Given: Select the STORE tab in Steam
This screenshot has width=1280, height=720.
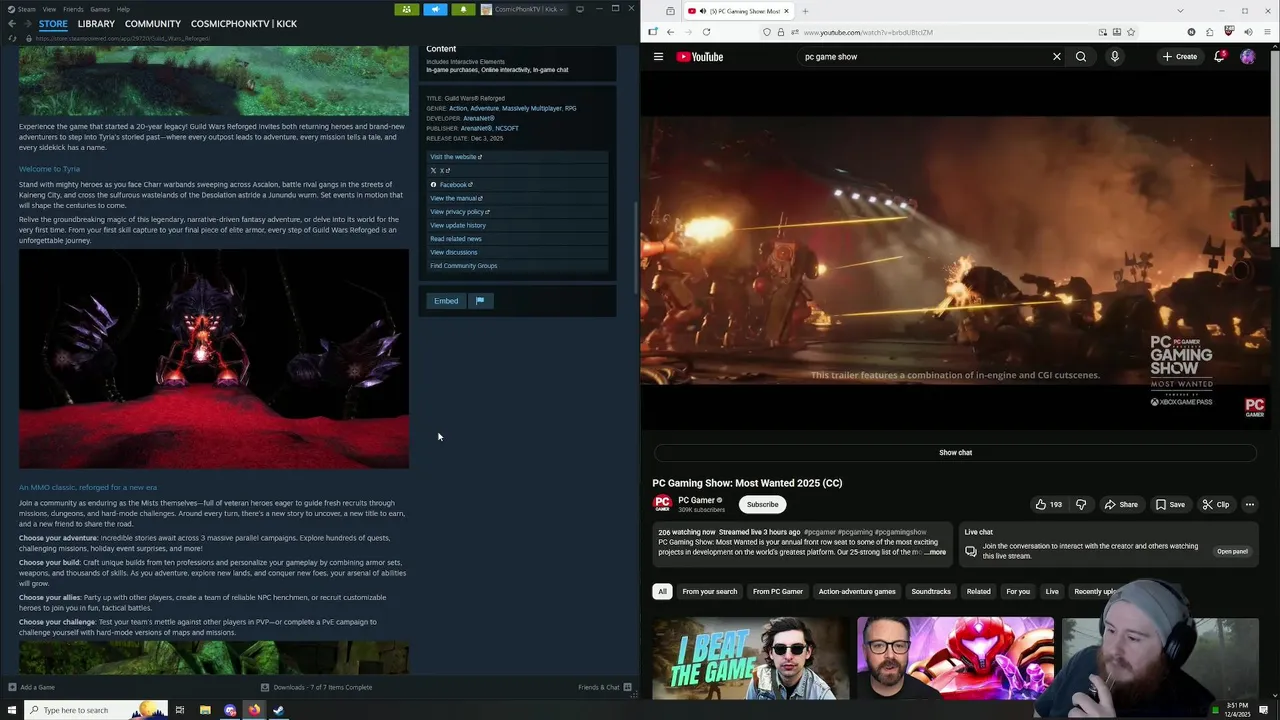Looking at the screenshot, I should tap(53, 23).
